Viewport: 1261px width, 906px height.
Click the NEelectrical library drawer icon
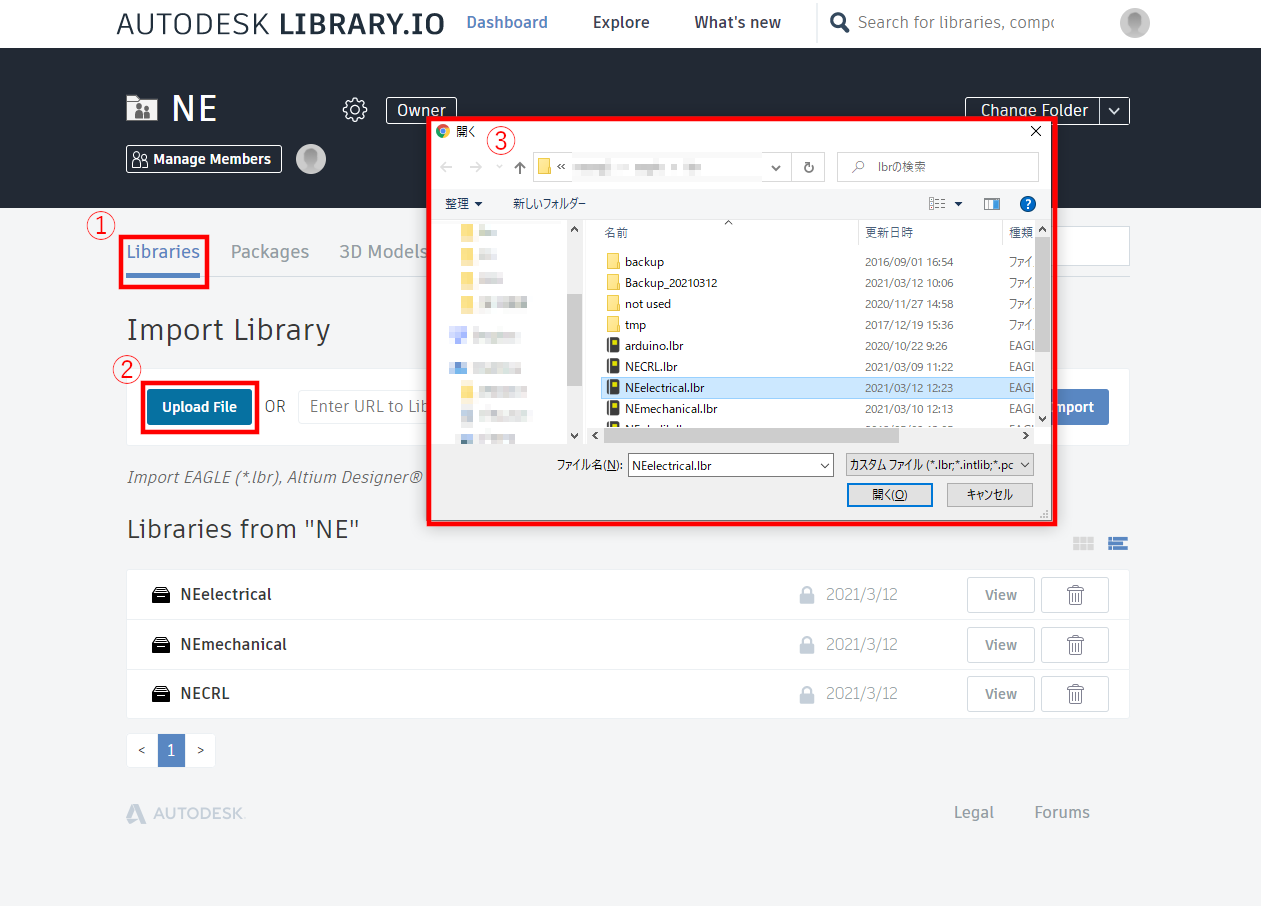click(161, 595)
